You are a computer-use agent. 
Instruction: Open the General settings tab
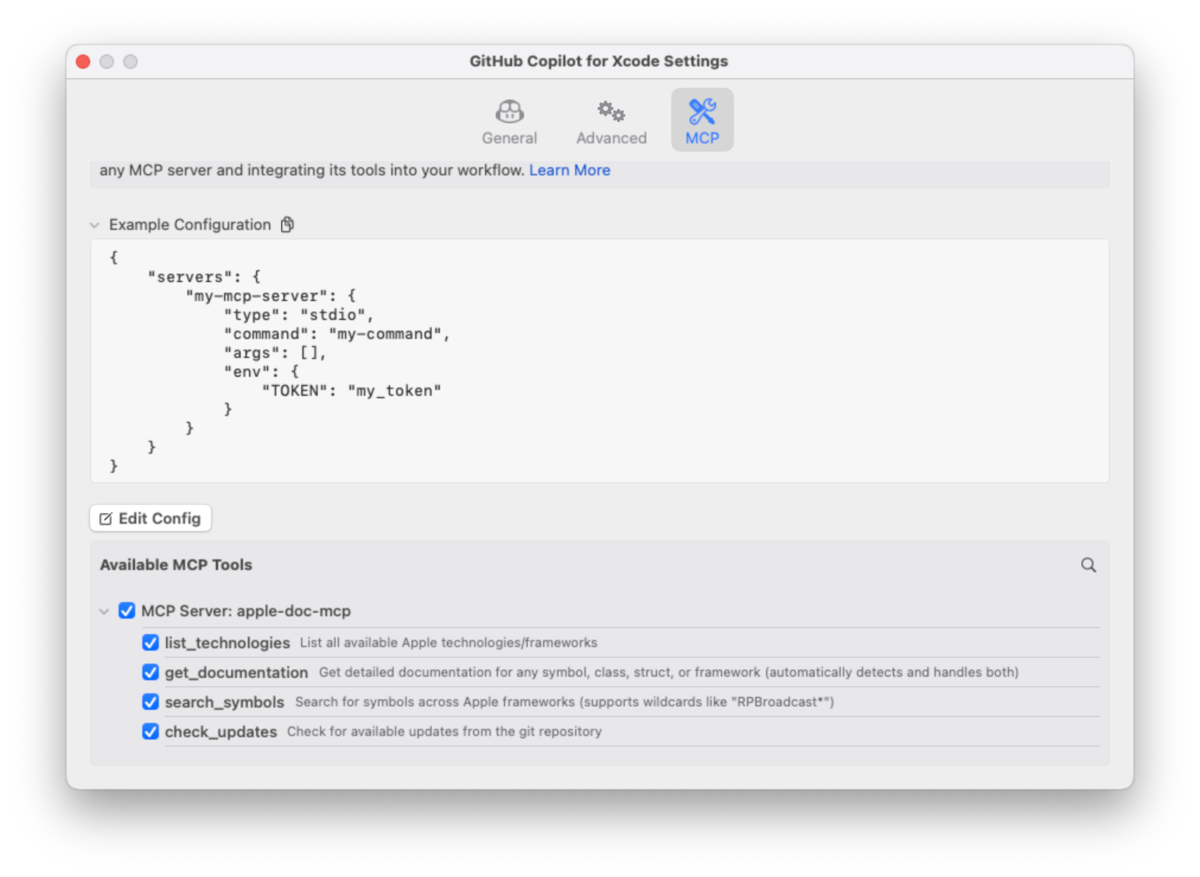tap(509, 120)
